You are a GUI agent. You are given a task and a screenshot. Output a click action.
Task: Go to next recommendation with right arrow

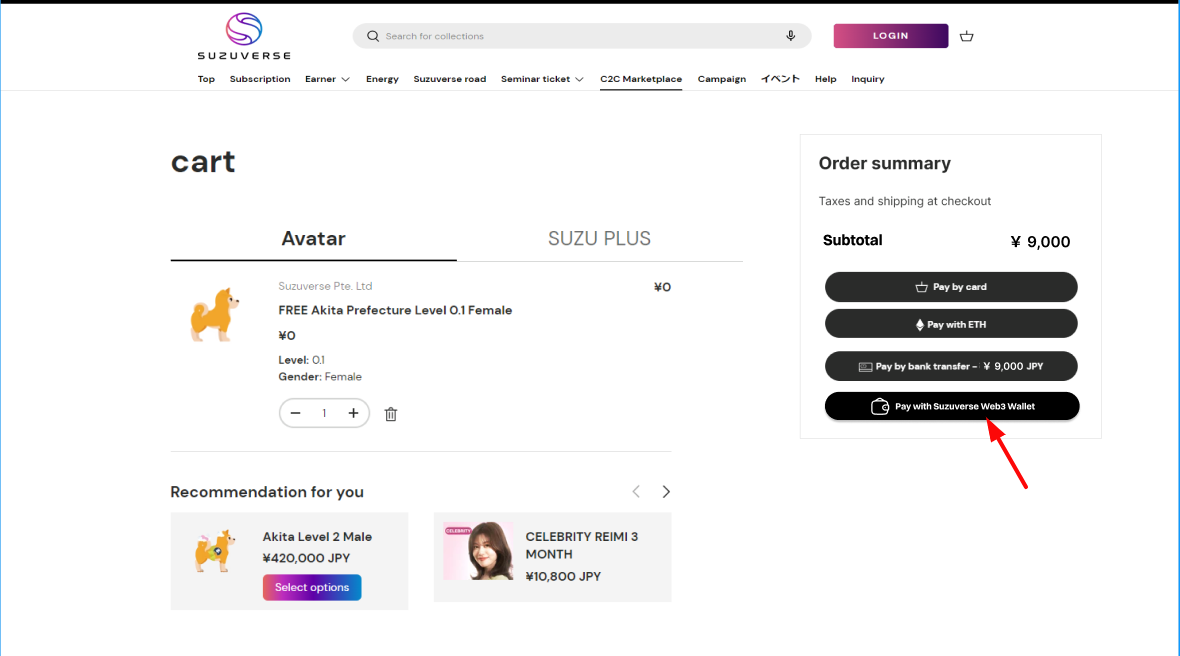pos(666,491)
